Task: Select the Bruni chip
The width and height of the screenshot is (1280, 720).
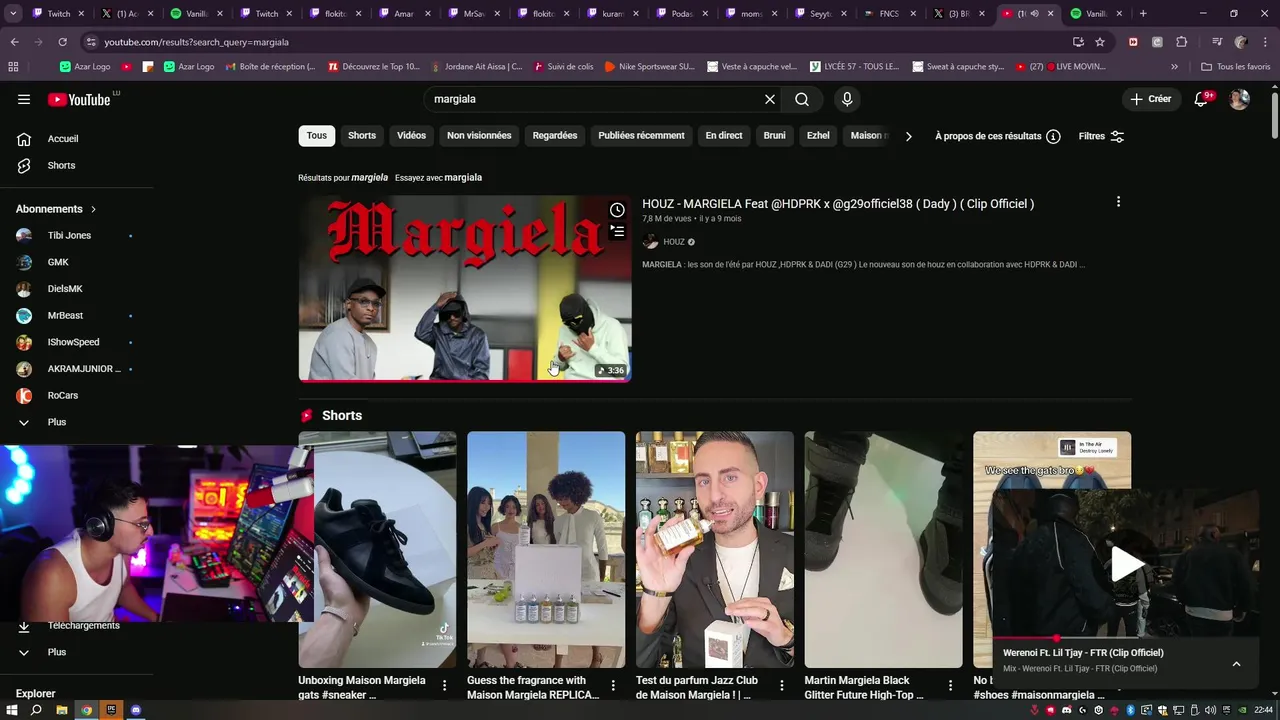Action: pyautogui.click(x=774, y=136)
